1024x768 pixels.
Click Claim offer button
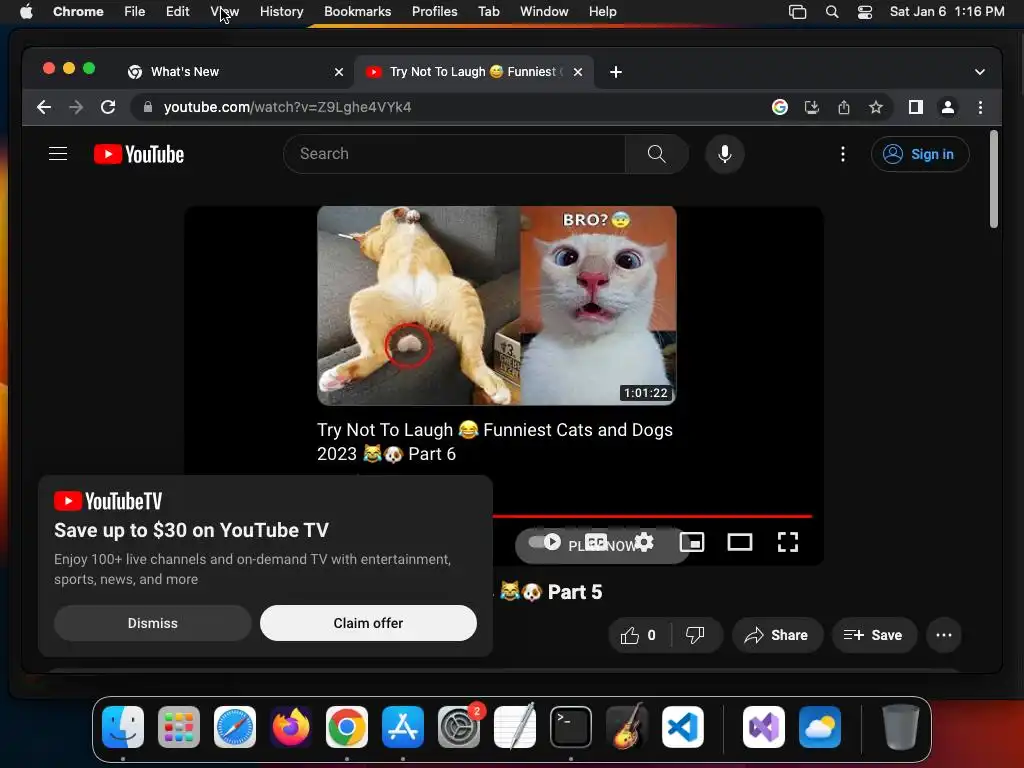coord(368,623)
